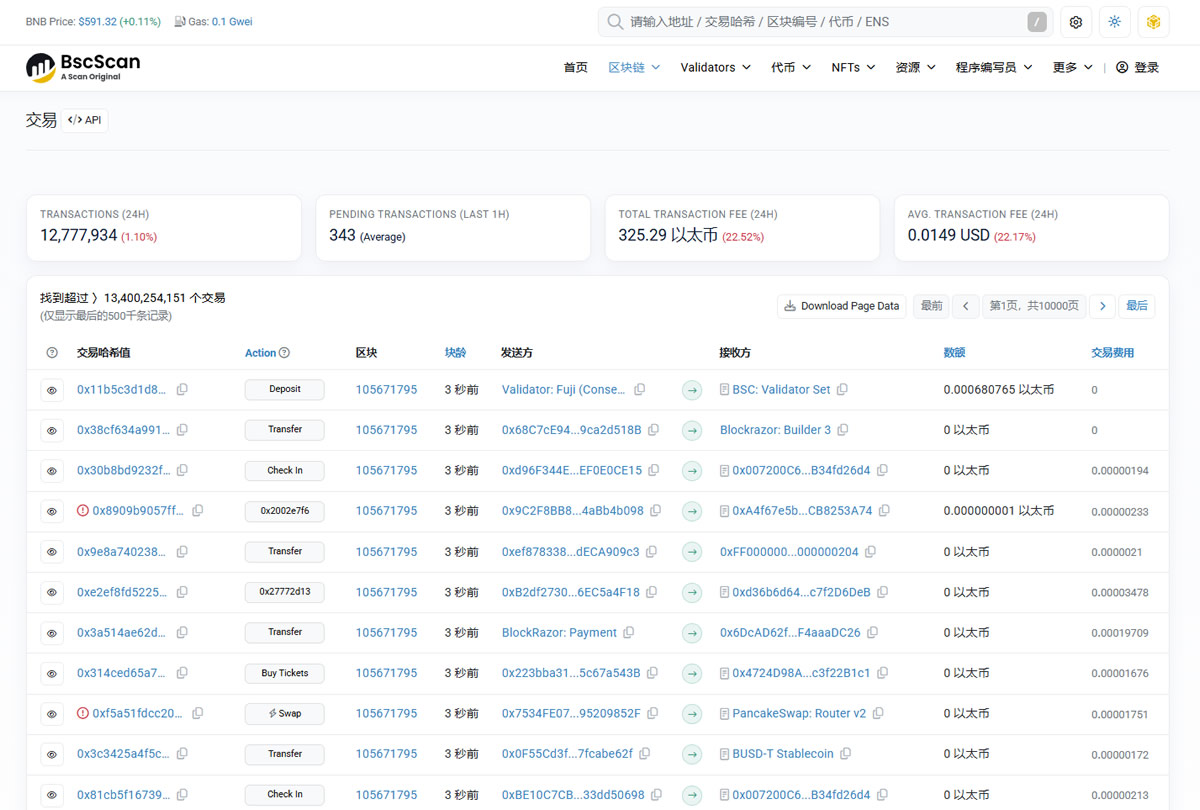Copy receiver address 0xFF000000...000000204

871,552
